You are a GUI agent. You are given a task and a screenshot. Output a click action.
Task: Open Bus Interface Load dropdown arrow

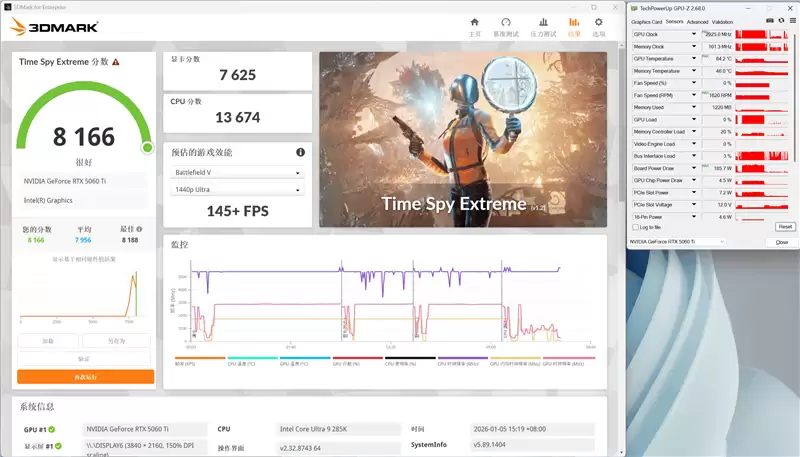point(694,156)
